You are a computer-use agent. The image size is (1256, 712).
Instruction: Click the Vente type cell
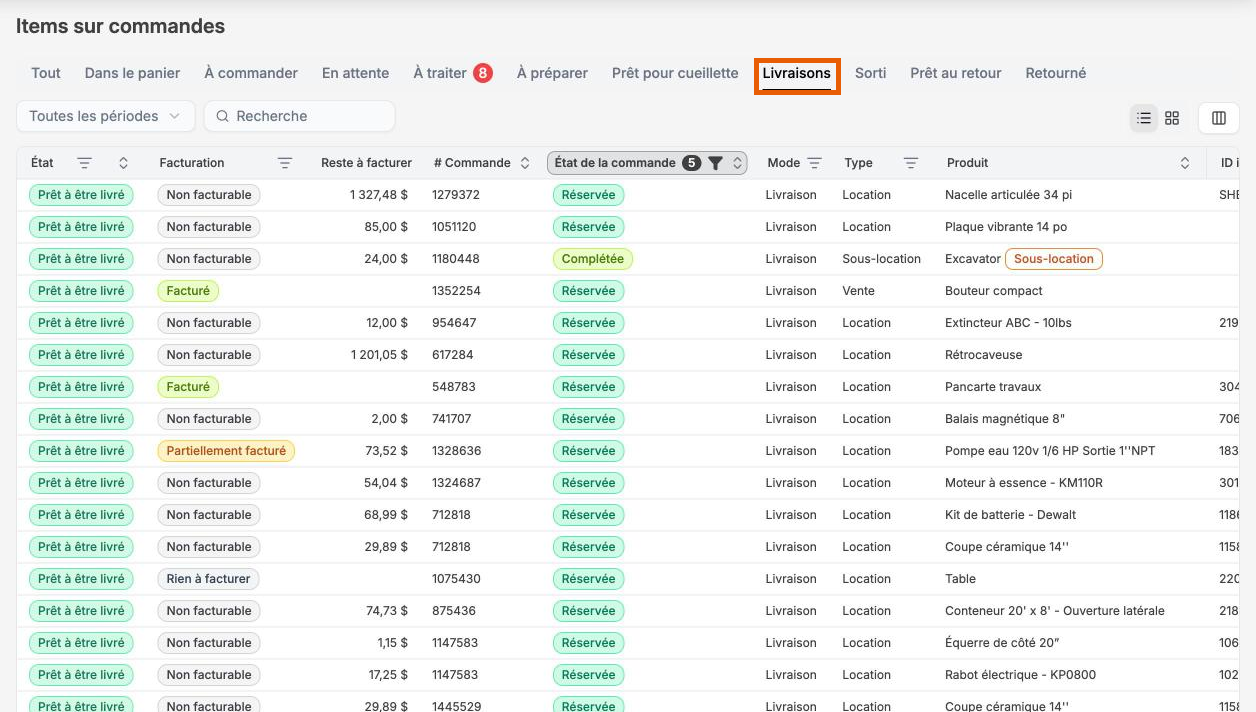coord(859,291)
